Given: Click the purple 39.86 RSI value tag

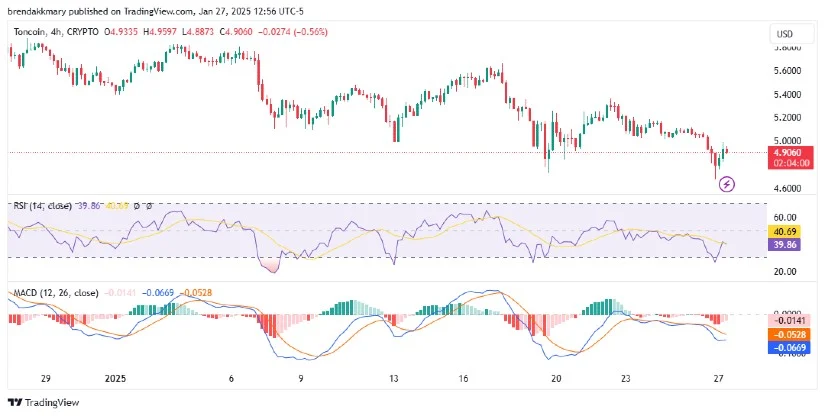Looking at the screenshot, I should point(784,244).
